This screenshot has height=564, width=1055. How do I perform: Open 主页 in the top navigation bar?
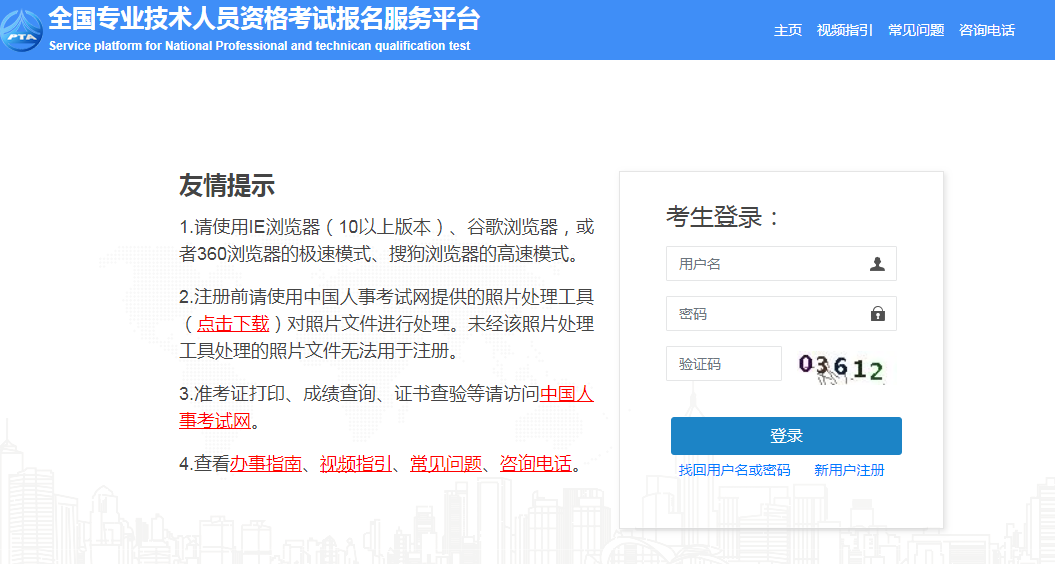point(788,30)
